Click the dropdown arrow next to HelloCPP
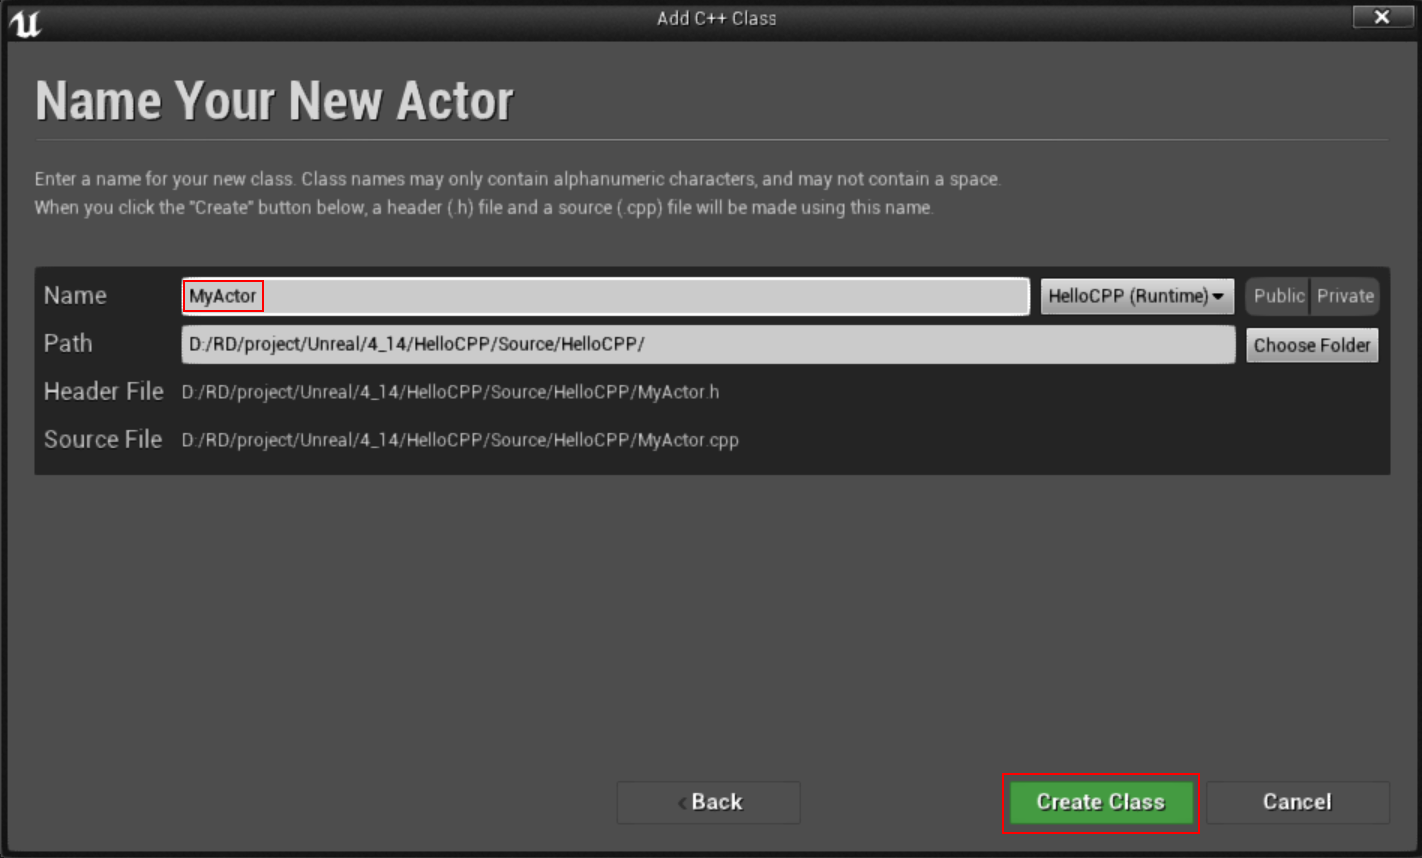Image resolution: width=1422 pixels, height=858 pixels. [1220, 296]
